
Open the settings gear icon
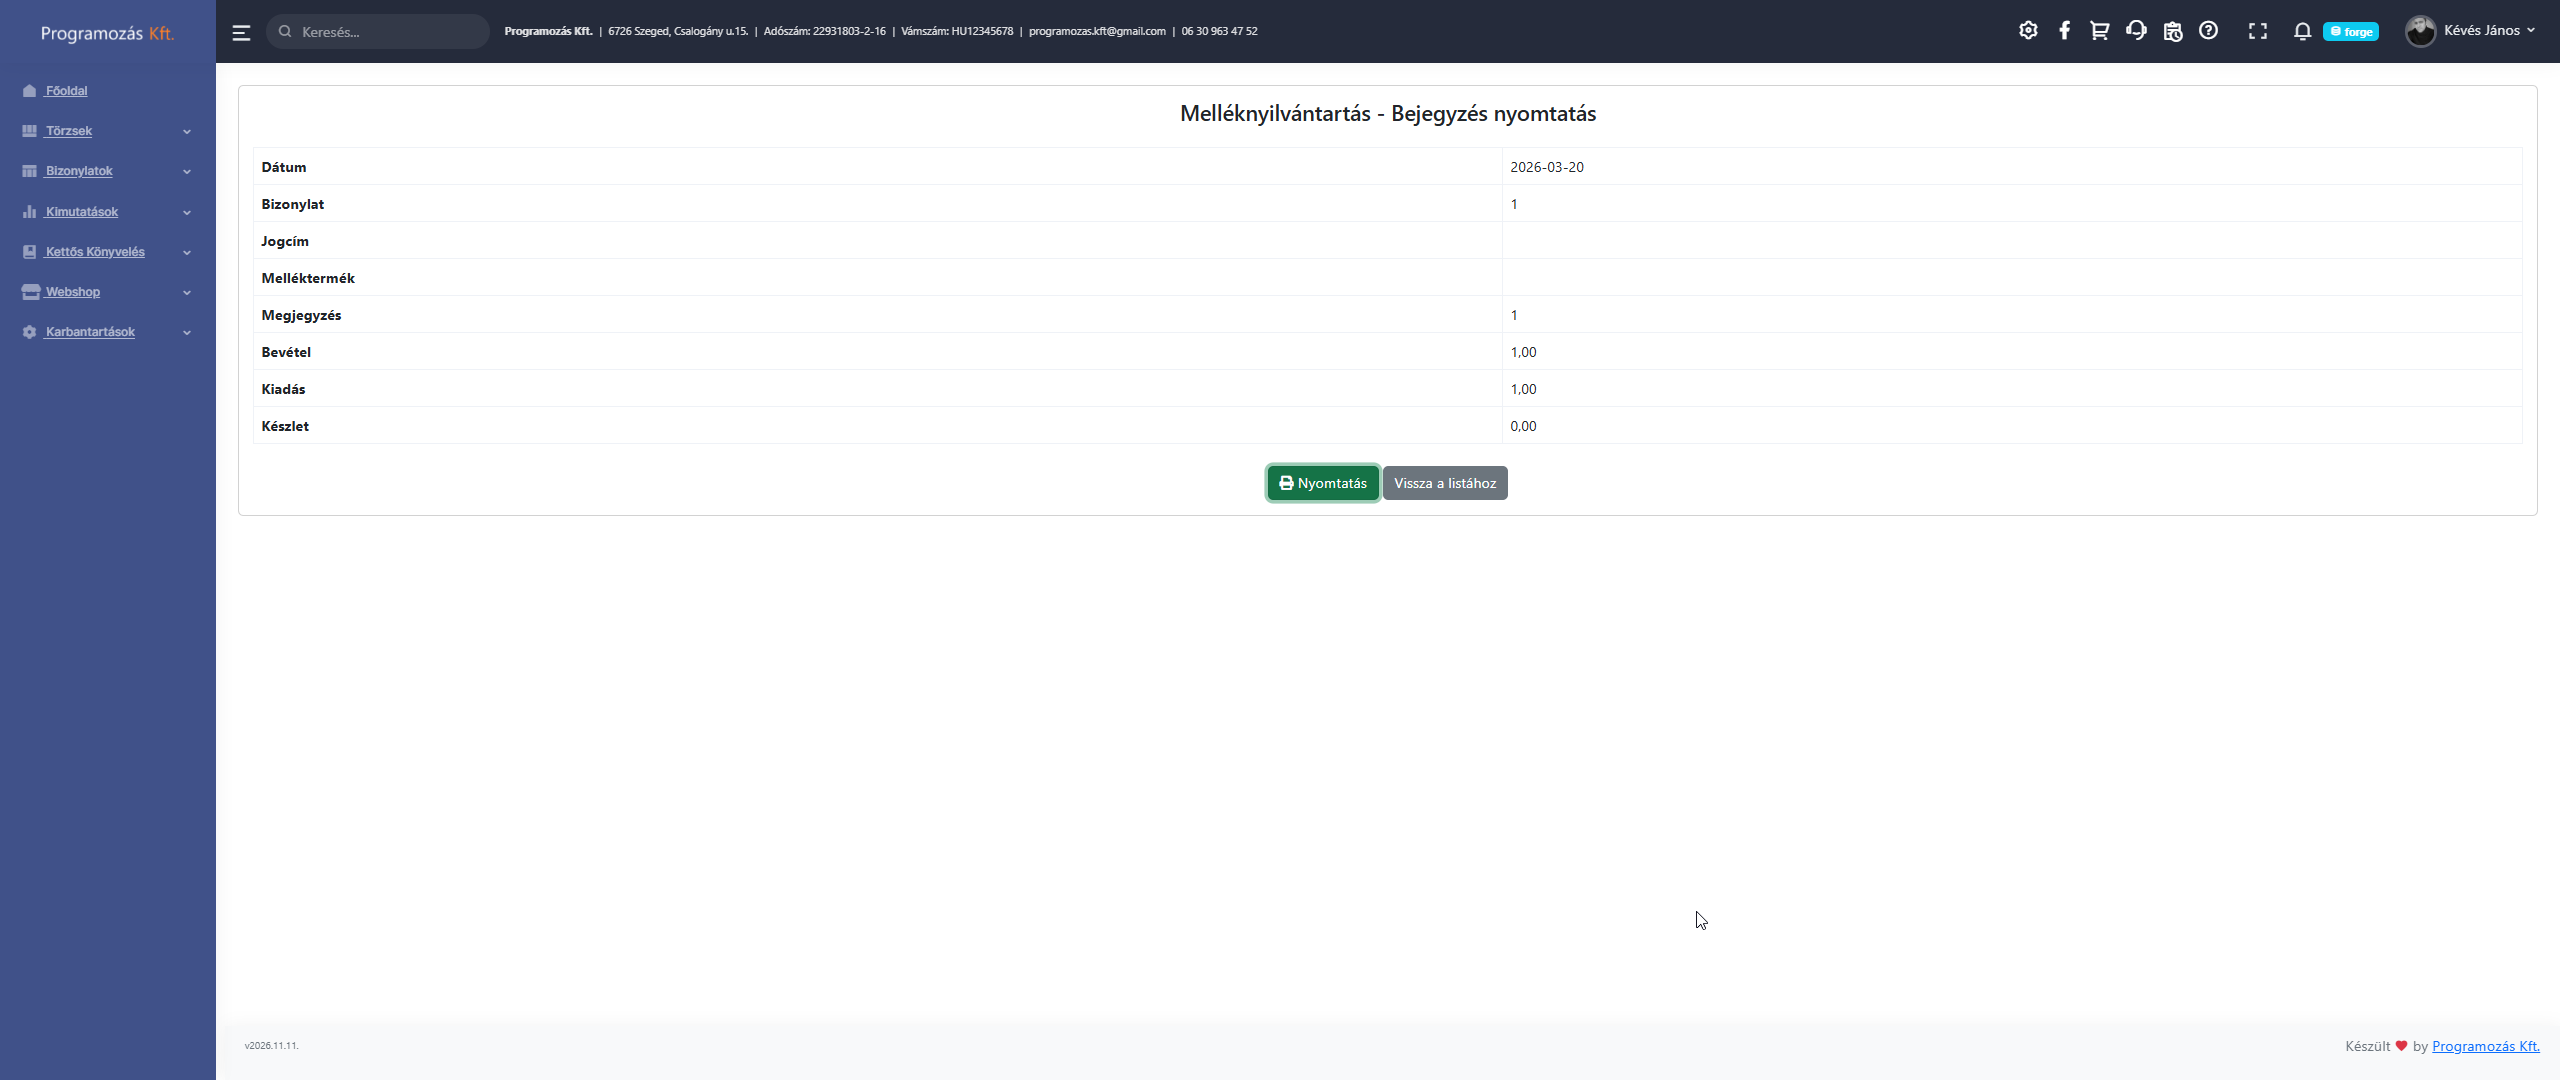(2028, 31)
